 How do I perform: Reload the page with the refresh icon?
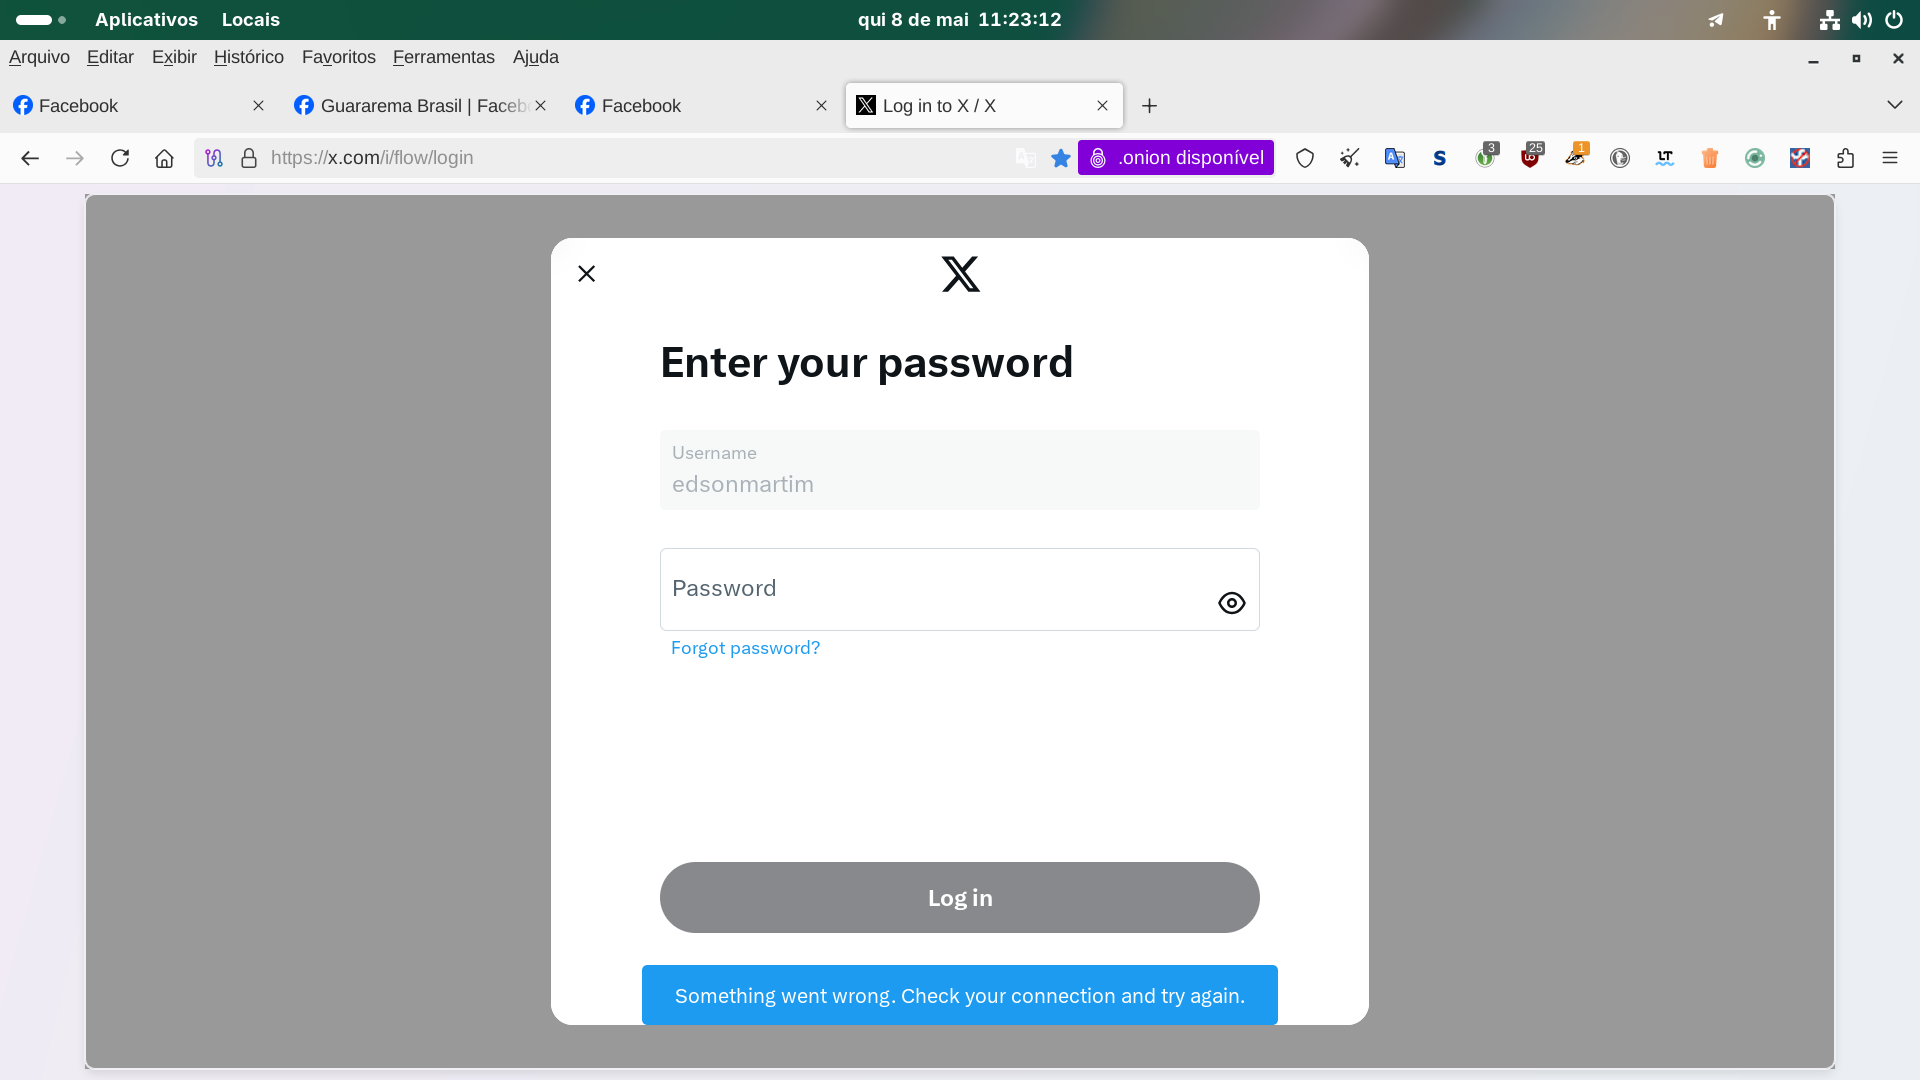click(120, 158)
